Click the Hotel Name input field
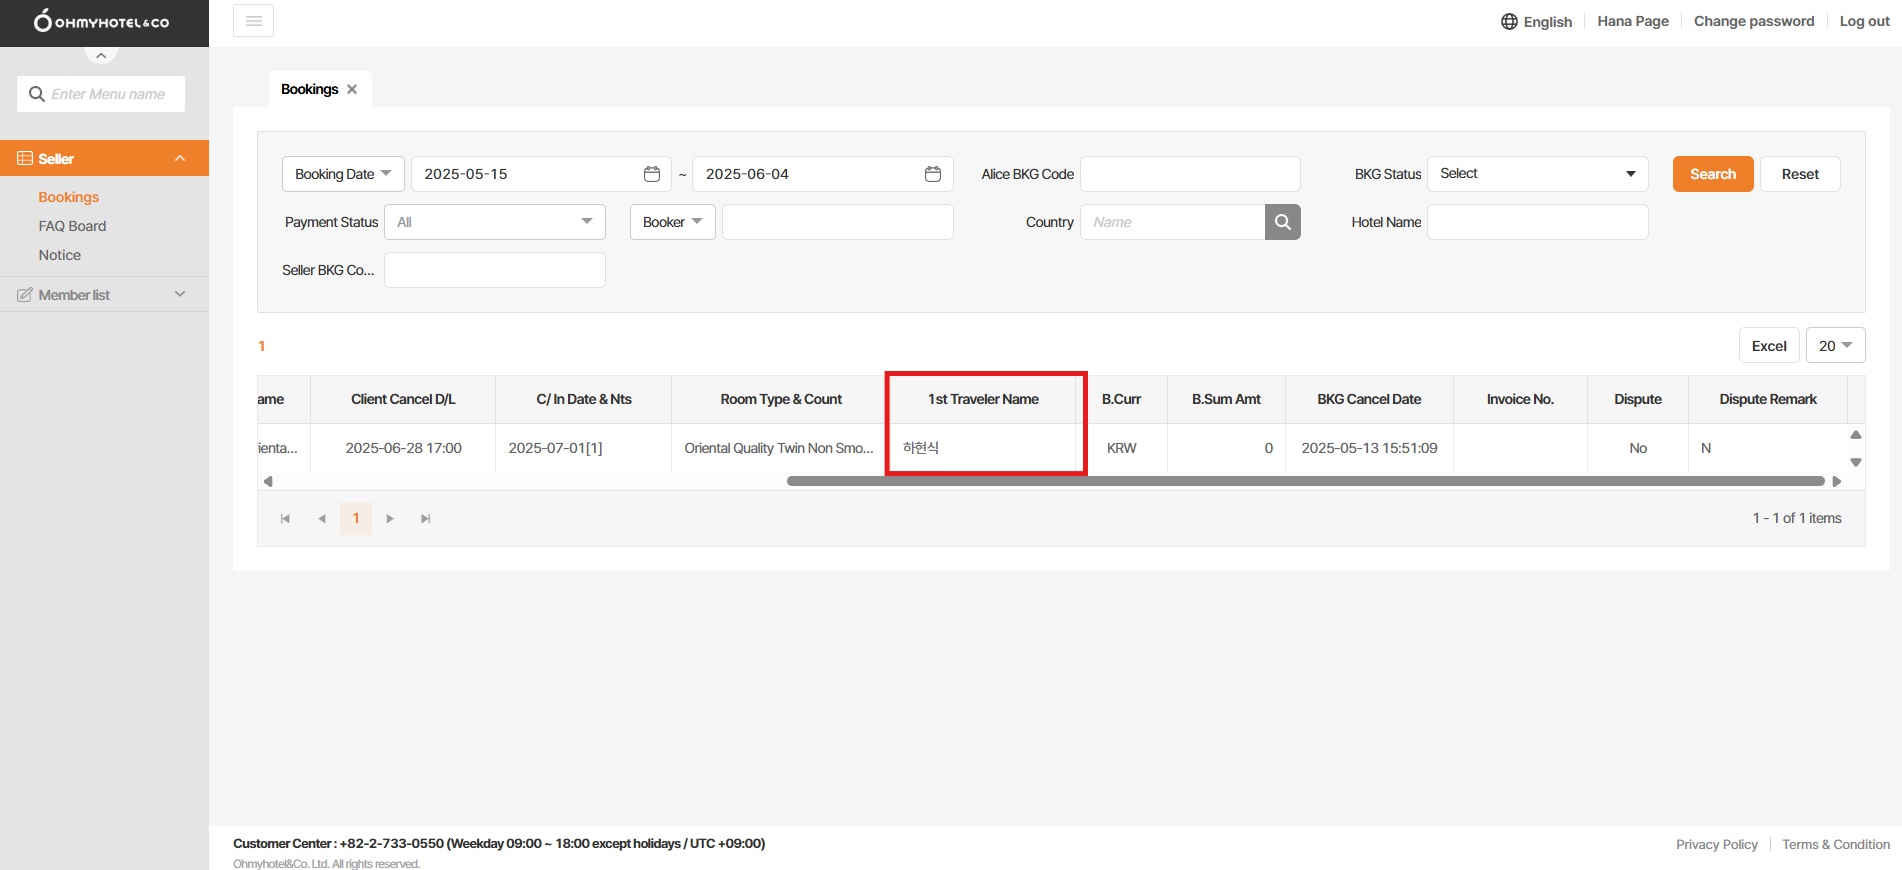The image size is (1902, 870). 1537,222
